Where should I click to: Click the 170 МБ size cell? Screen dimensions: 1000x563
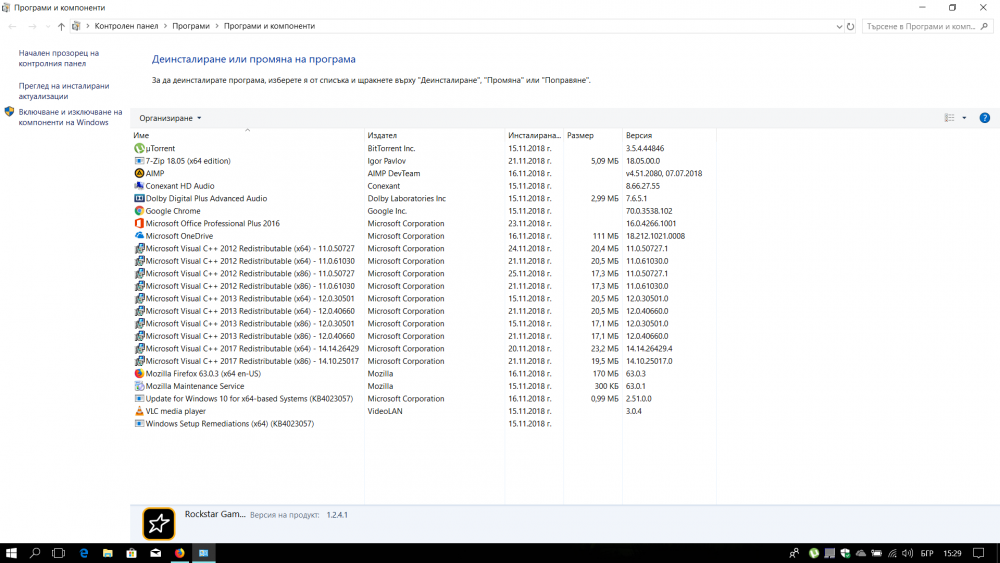pos(605,373)
